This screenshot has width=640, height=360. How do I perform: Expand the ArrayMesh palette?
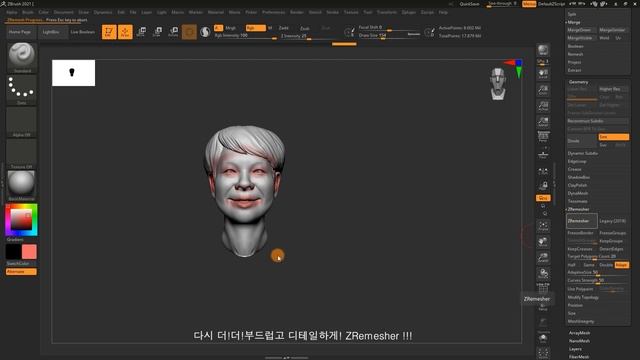(579, 333)
